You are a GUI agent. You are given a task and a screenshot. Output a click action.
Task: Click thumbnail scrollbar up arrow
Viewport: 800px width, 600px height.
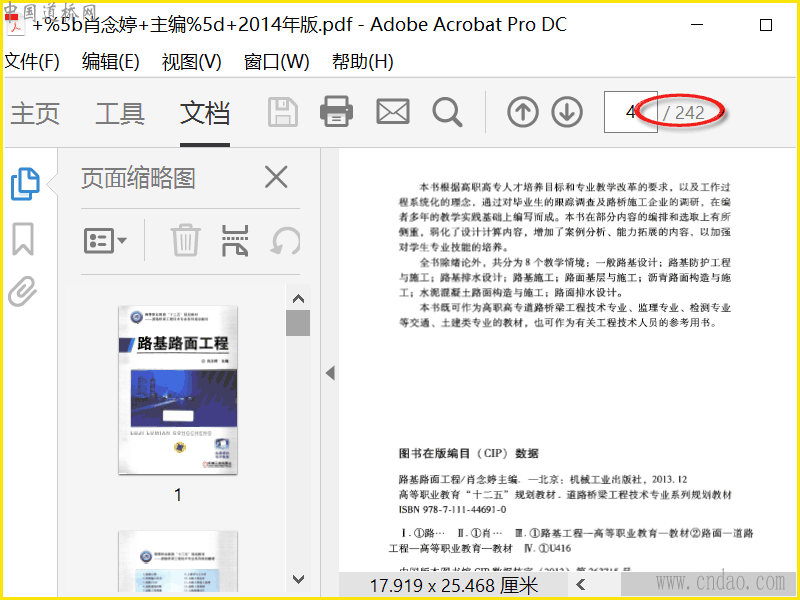tap(298, 299)
